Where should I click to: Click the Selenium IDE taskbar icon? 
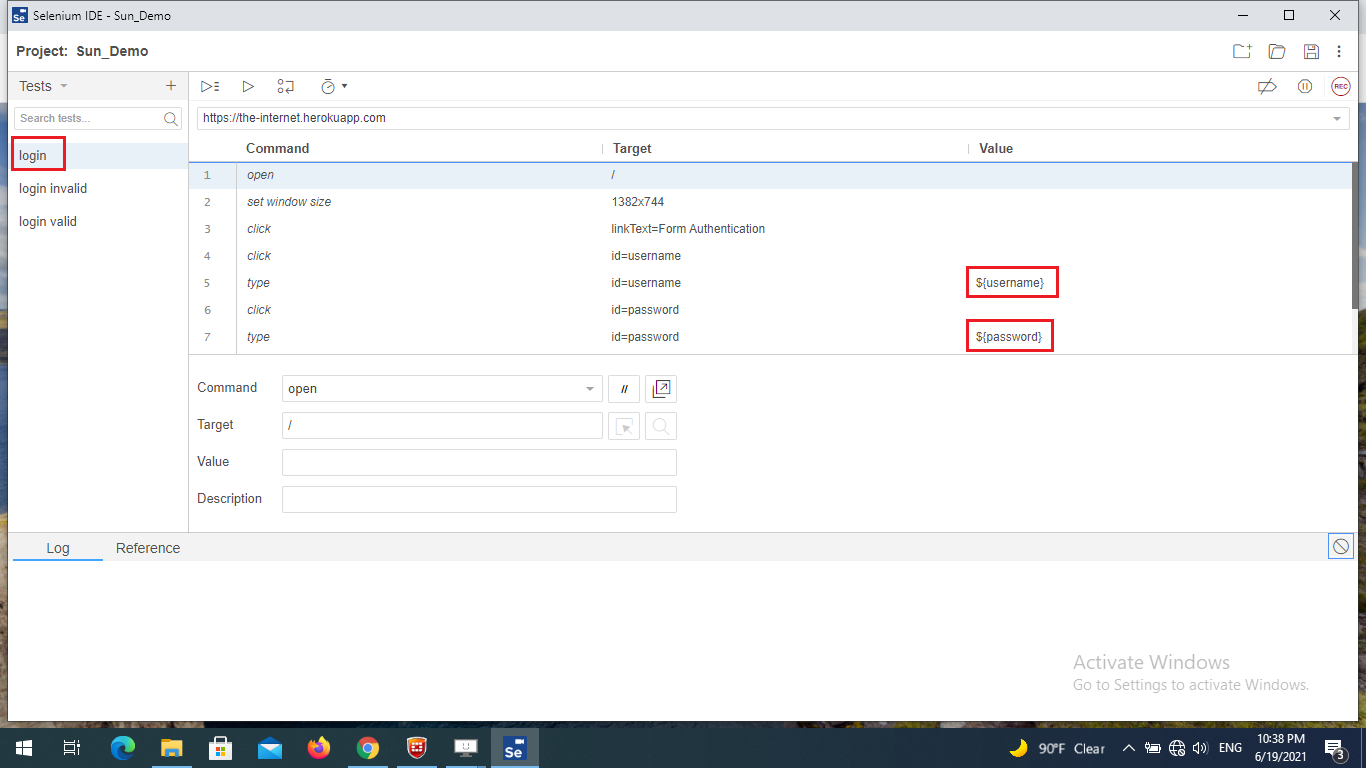tap(515, 748)
